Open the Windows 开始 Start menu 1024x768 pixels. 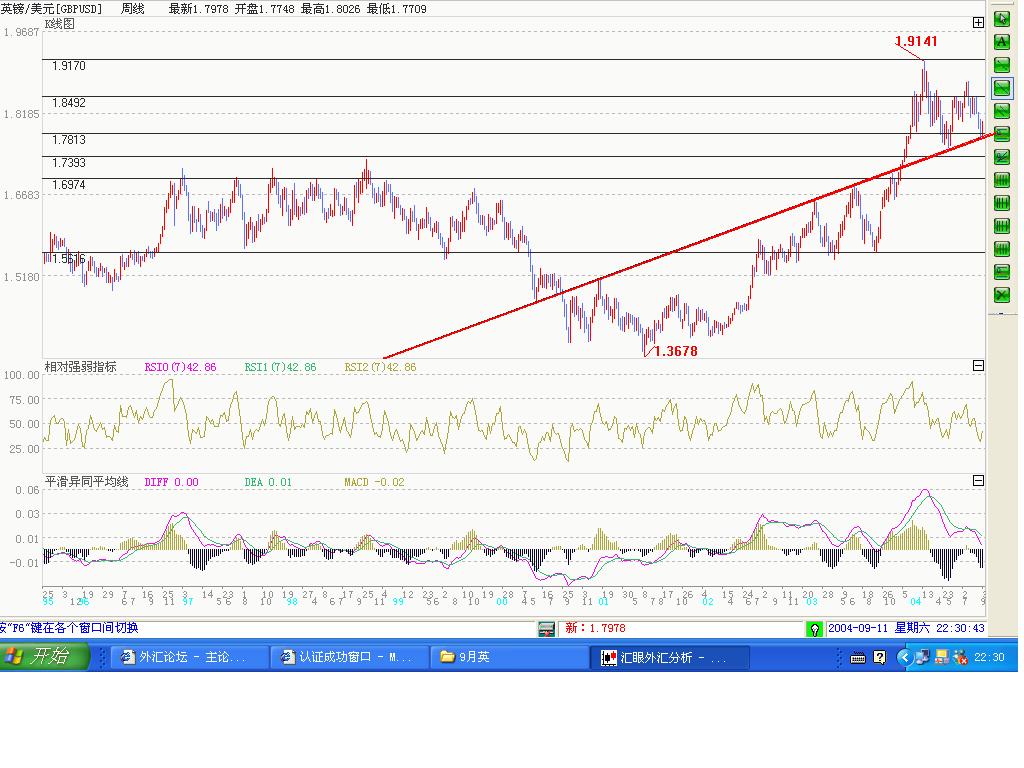point(45,657)
